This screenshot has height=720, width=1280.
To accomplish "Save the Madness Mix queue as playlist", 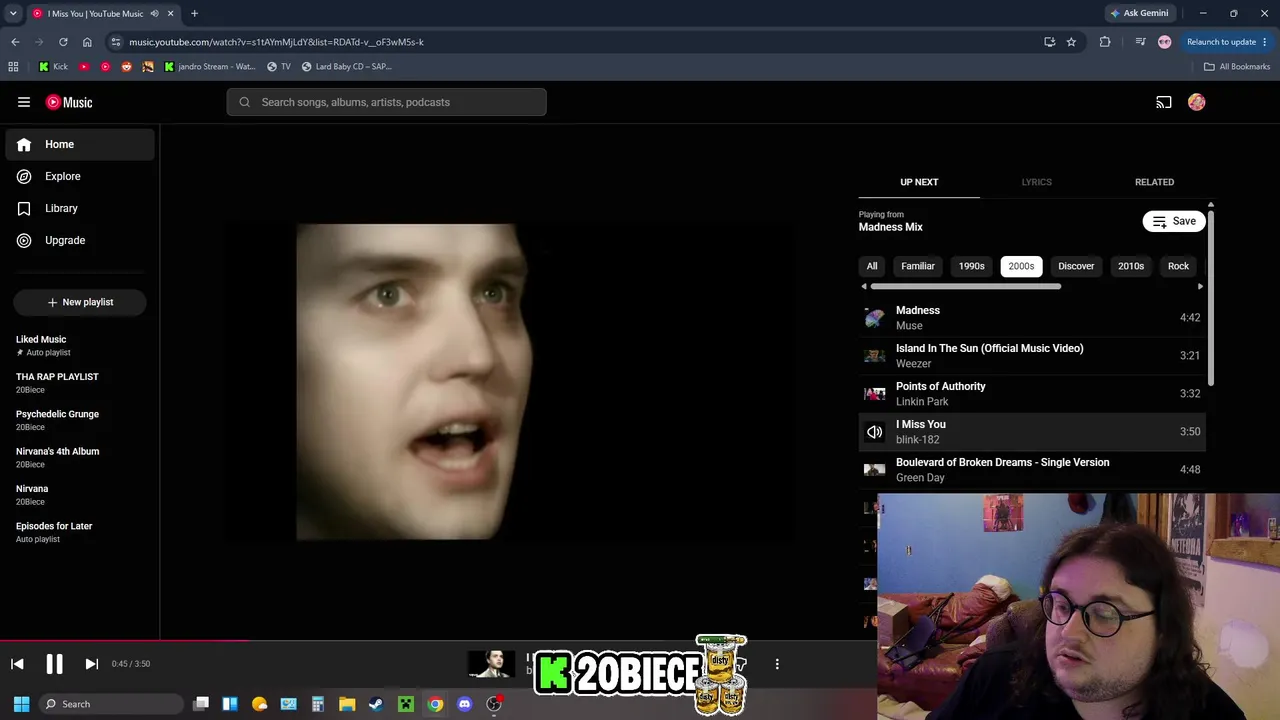I will pyautogui.click(x=1174, y=221).
